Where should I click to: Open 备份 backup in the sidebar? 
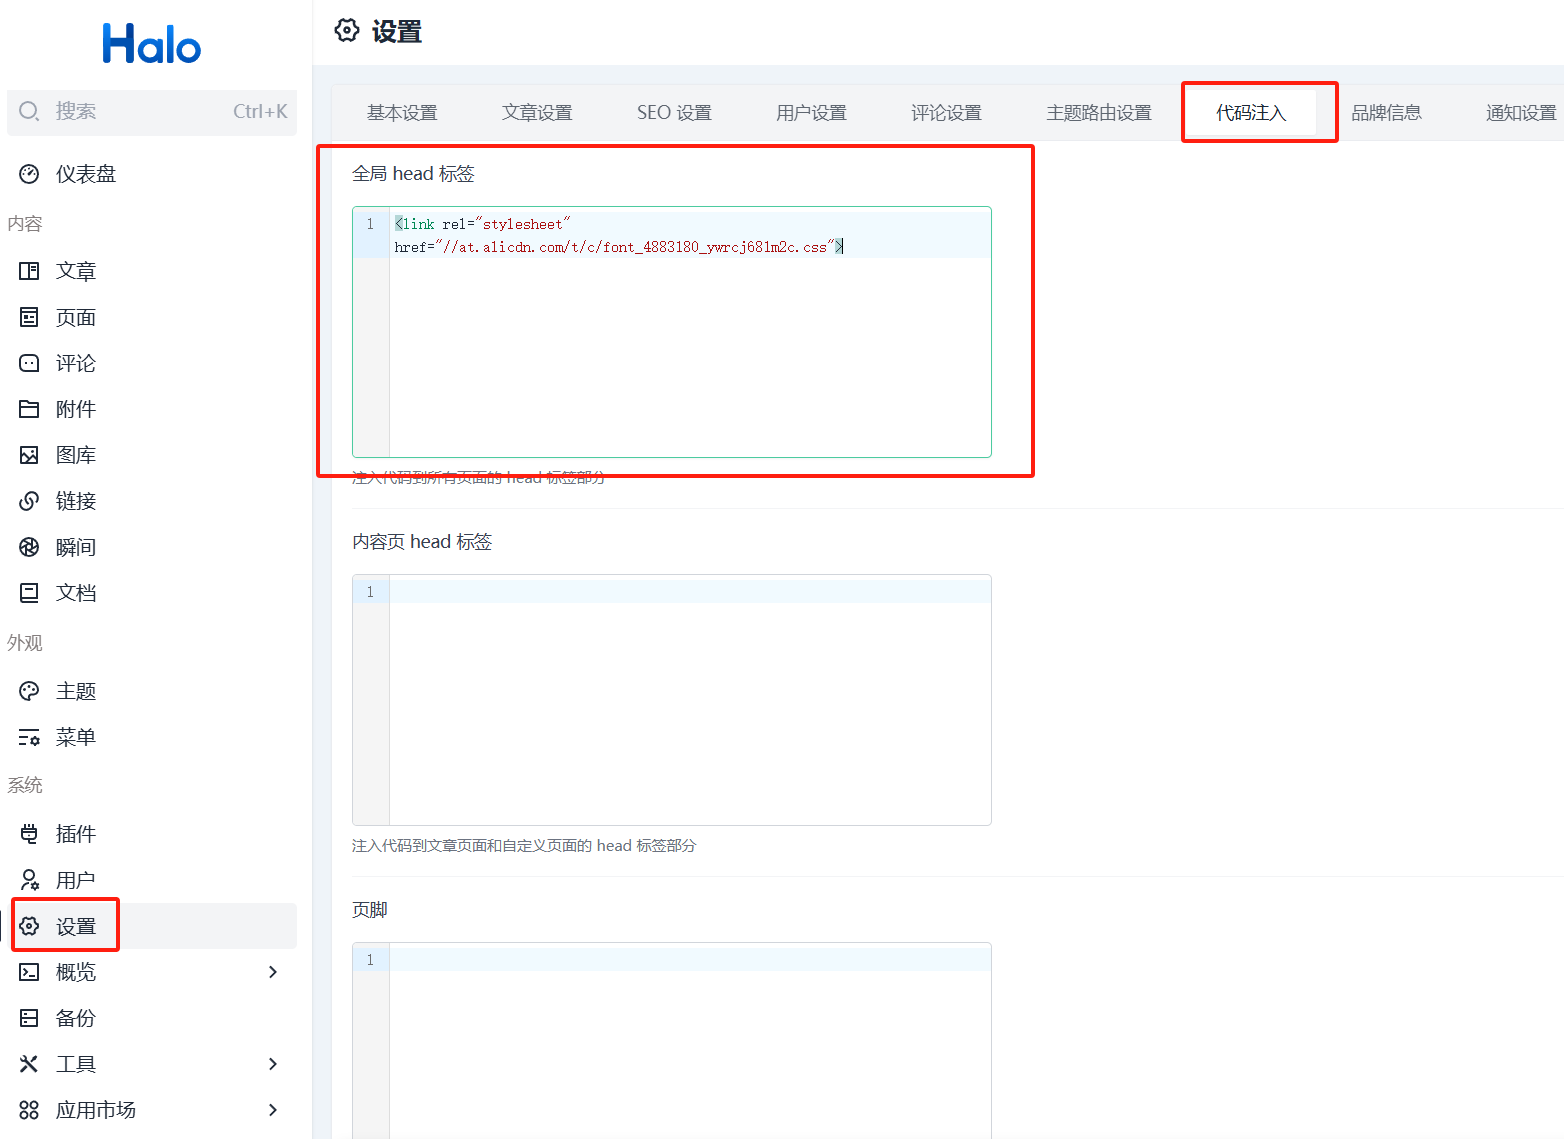[x=75, y=1018]
